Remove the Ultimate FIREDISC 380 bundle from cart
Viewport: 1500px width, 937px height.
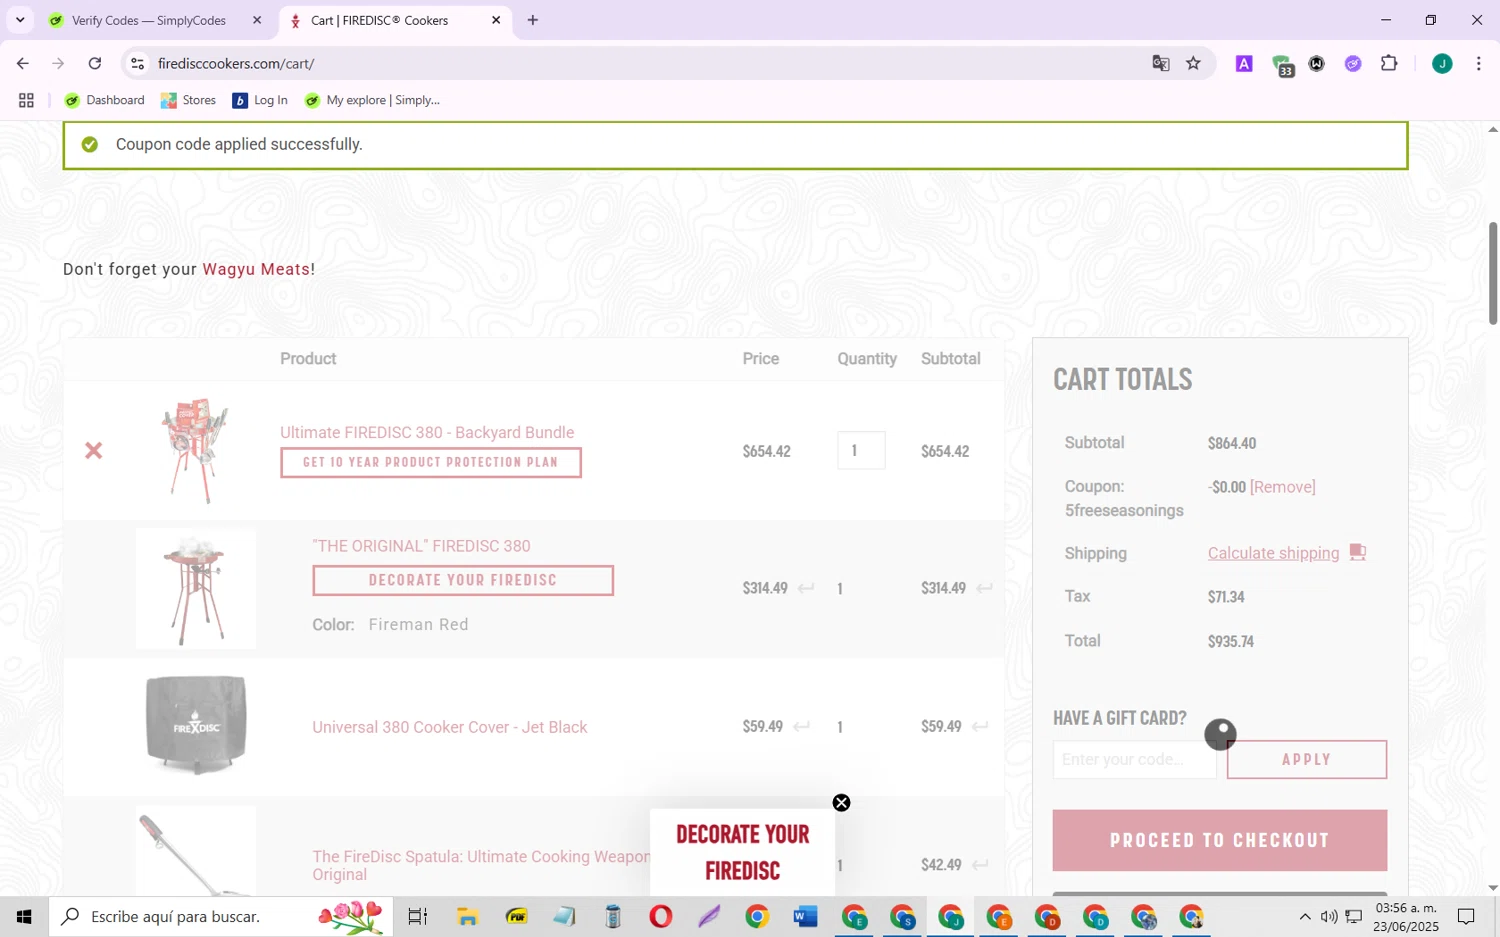coord(93,451)
